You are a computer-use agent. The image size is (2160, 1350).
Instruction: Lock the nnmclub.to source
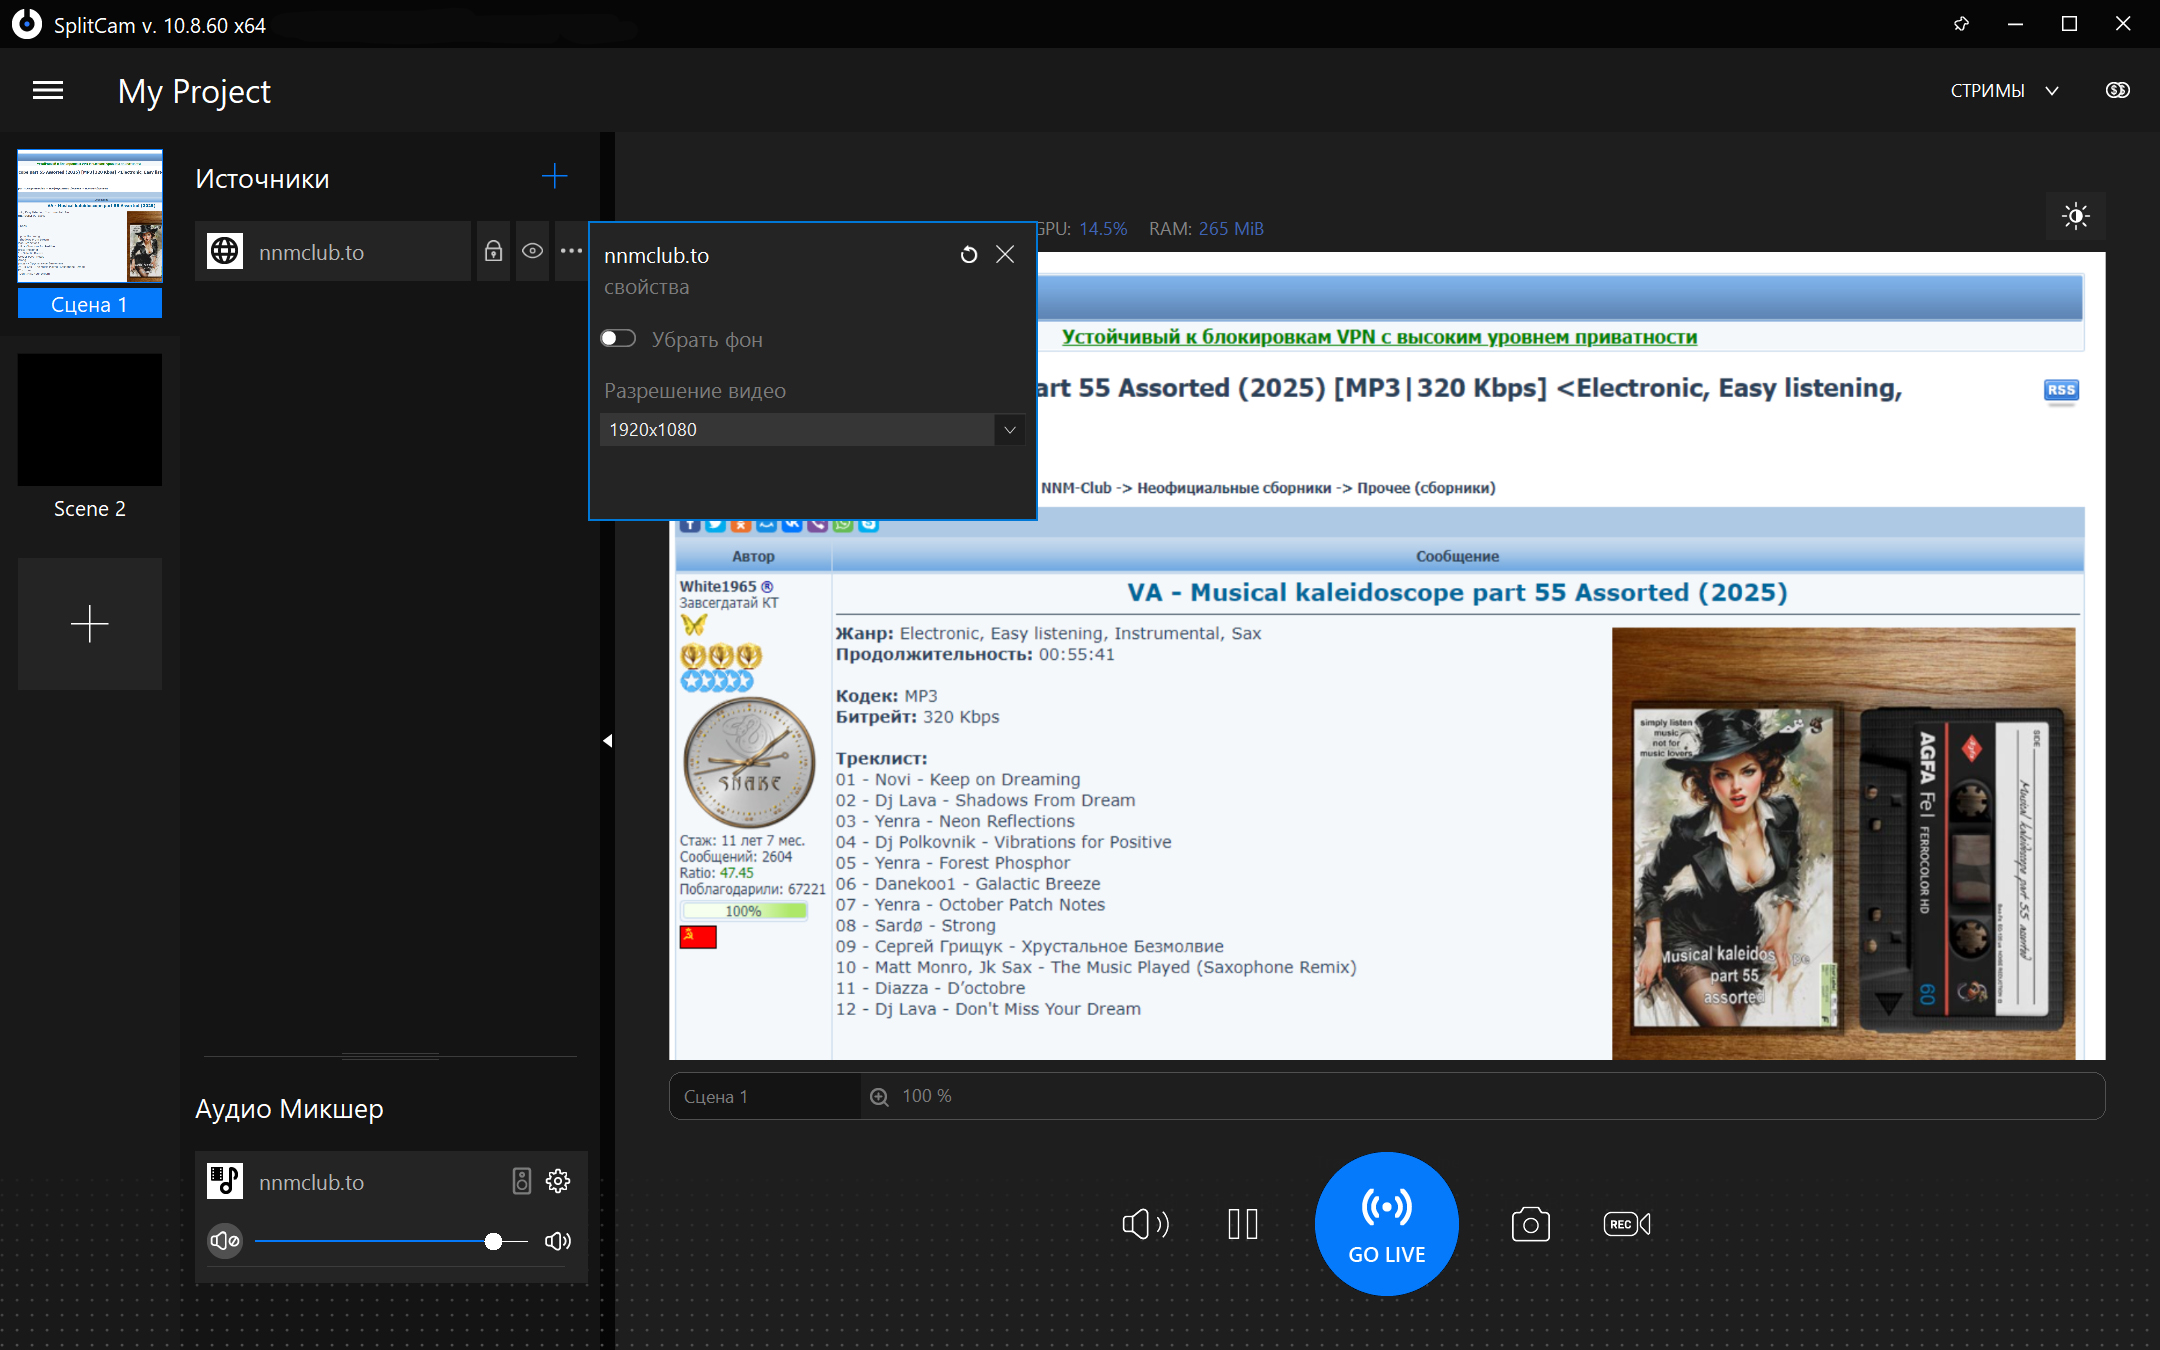493,251
